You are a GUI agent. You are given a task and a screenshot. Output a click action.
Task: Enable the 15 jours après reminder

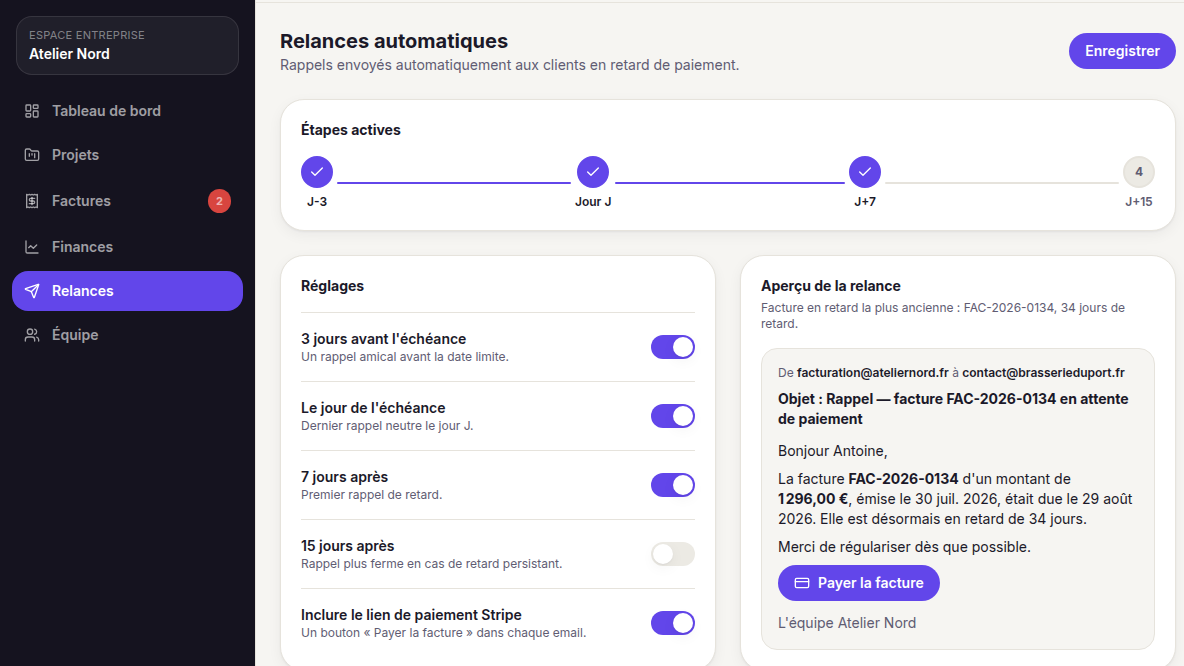(673, 554)
